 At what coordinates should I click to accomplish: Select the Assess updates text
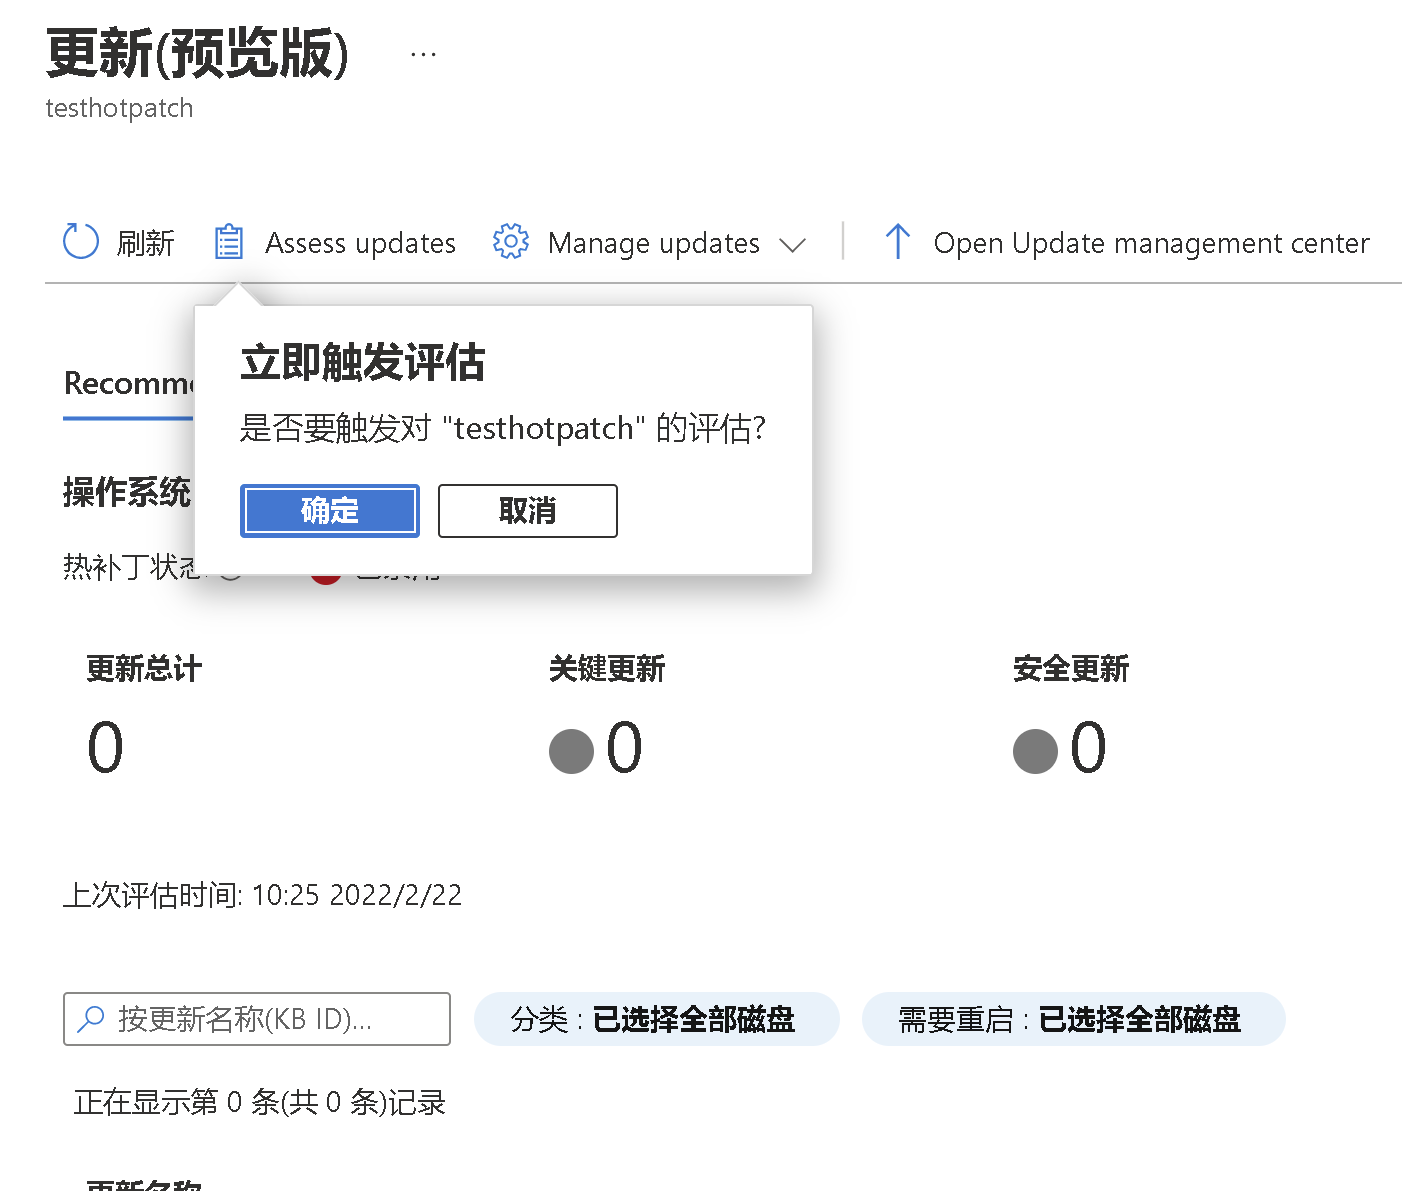coord(360,243)
